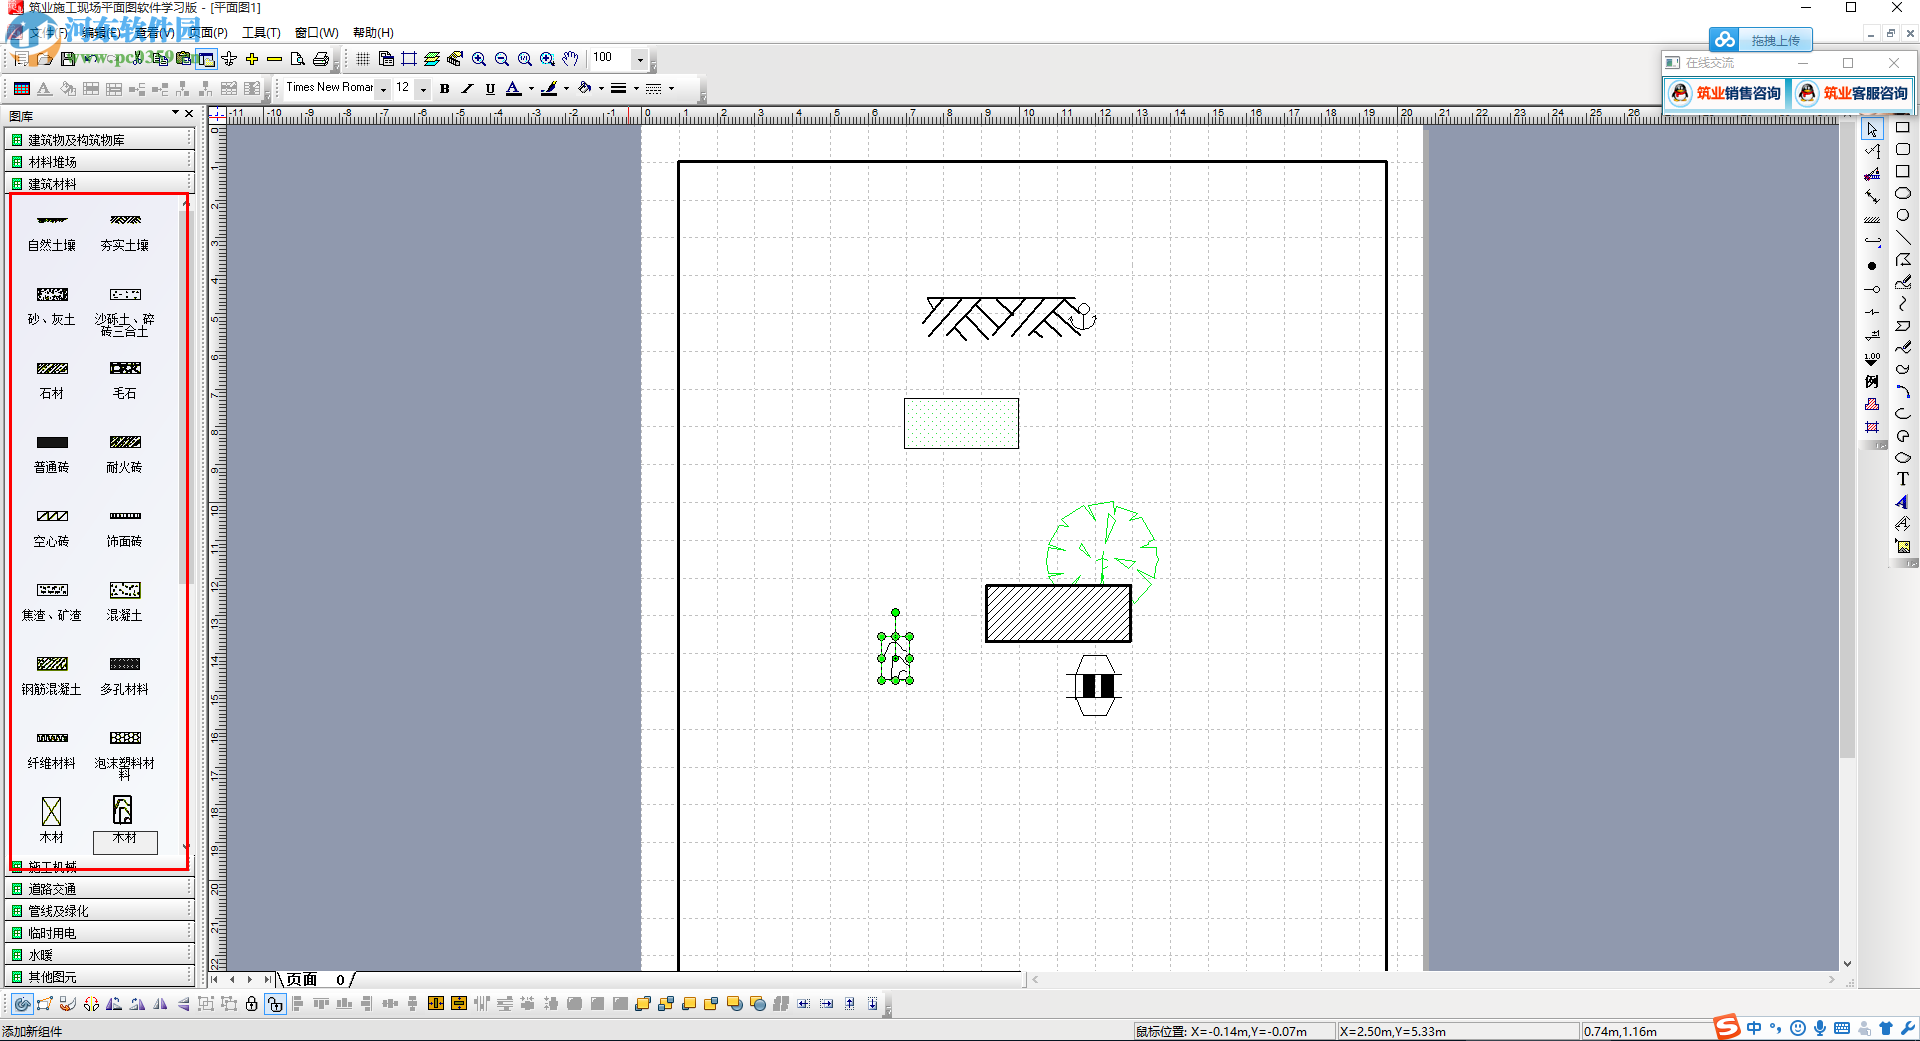Open the Times New Roman font dropdown
Viewport: 1920px width, 1041px height.
coord(383,89)
